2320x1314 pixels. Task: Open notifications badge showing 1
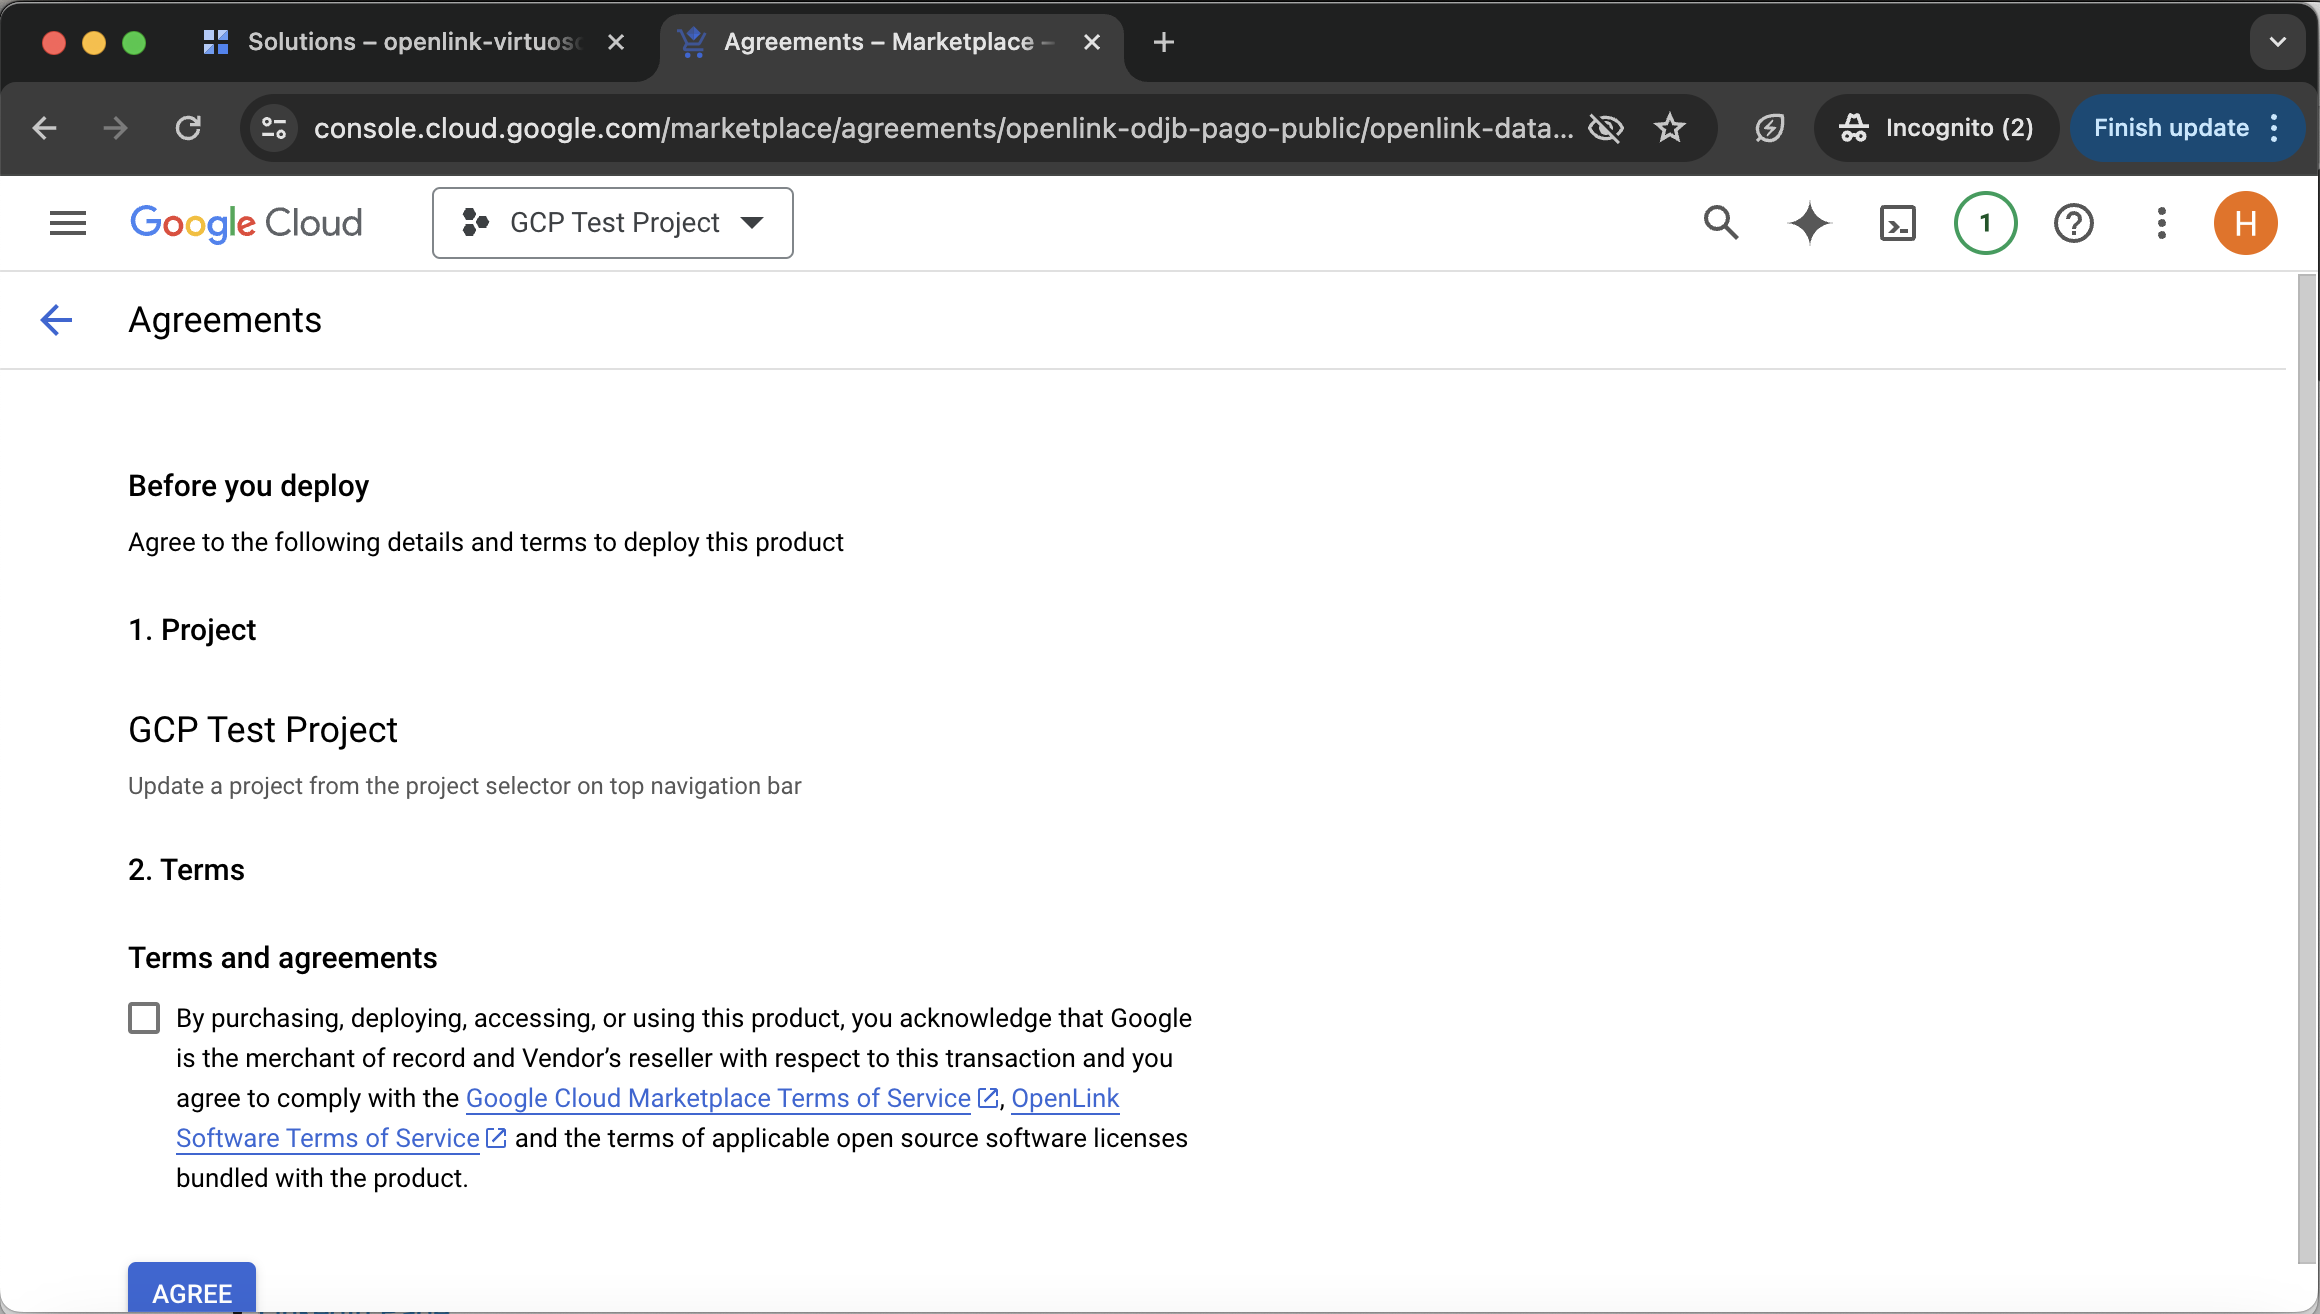[1985, 223]
